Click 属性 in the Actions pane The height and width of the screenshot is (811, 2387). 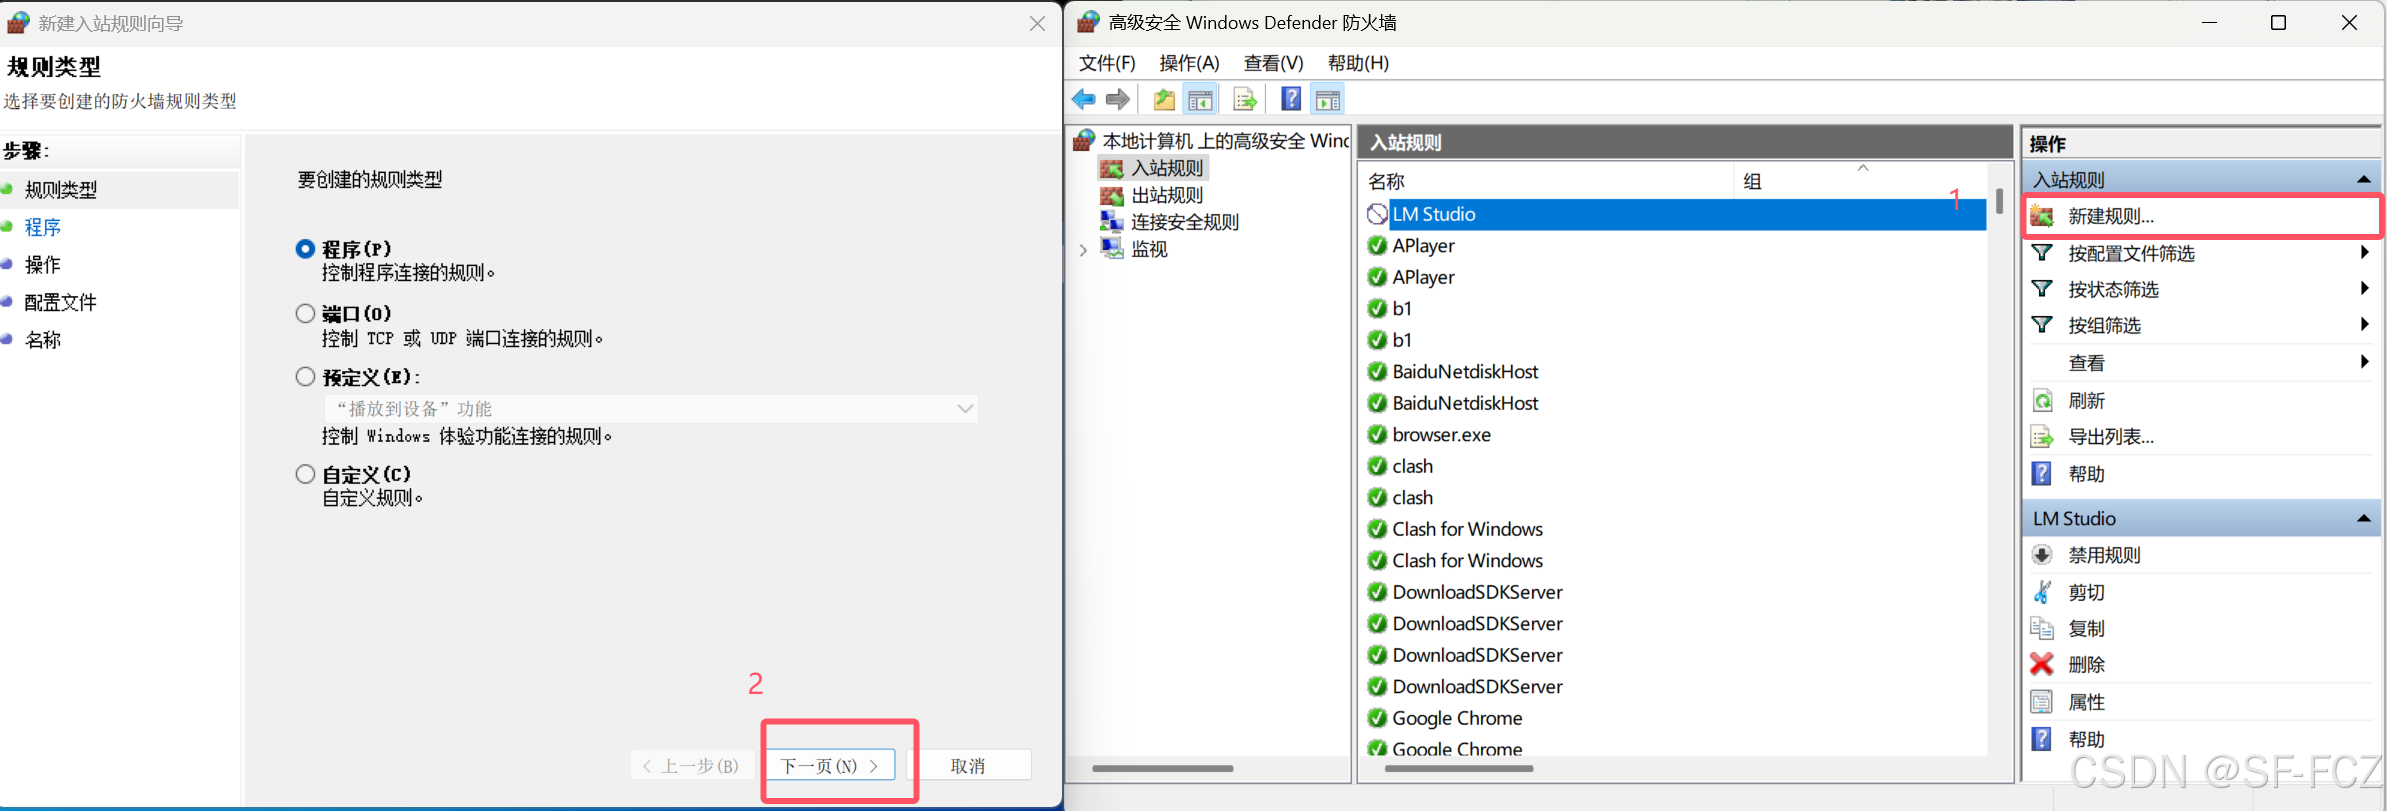pyautogui.click(x=2086, y=702)
